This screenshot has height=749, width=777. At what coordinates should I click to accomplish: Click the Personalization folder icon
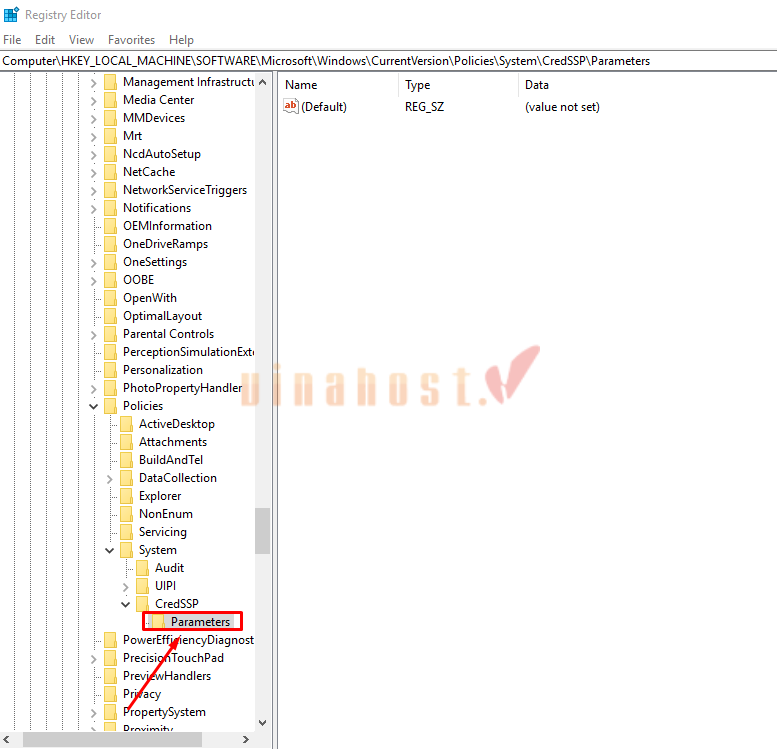coord(111,370)
